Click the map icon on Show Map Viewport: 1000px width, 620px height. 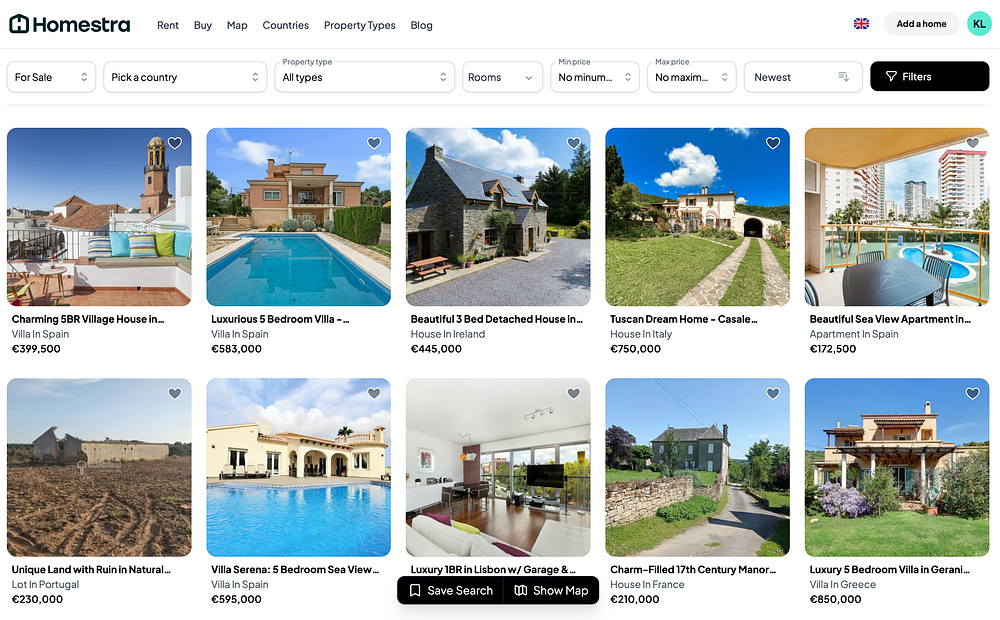[520, 591]
